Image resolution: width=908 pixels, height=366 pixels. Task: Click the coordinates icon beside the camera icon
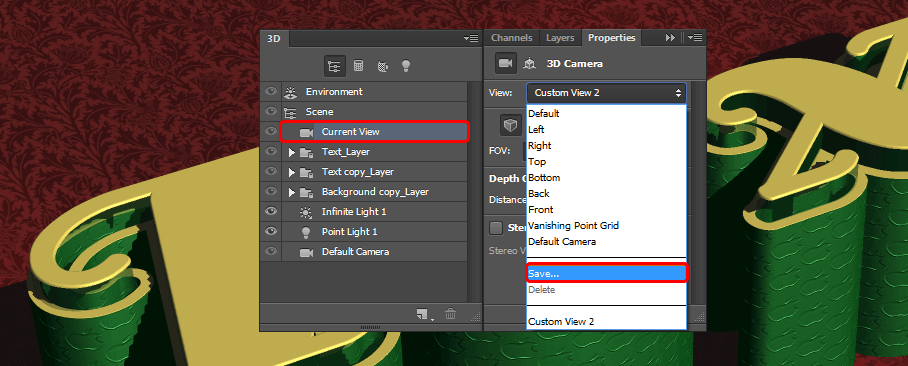[x=529, y=64]
